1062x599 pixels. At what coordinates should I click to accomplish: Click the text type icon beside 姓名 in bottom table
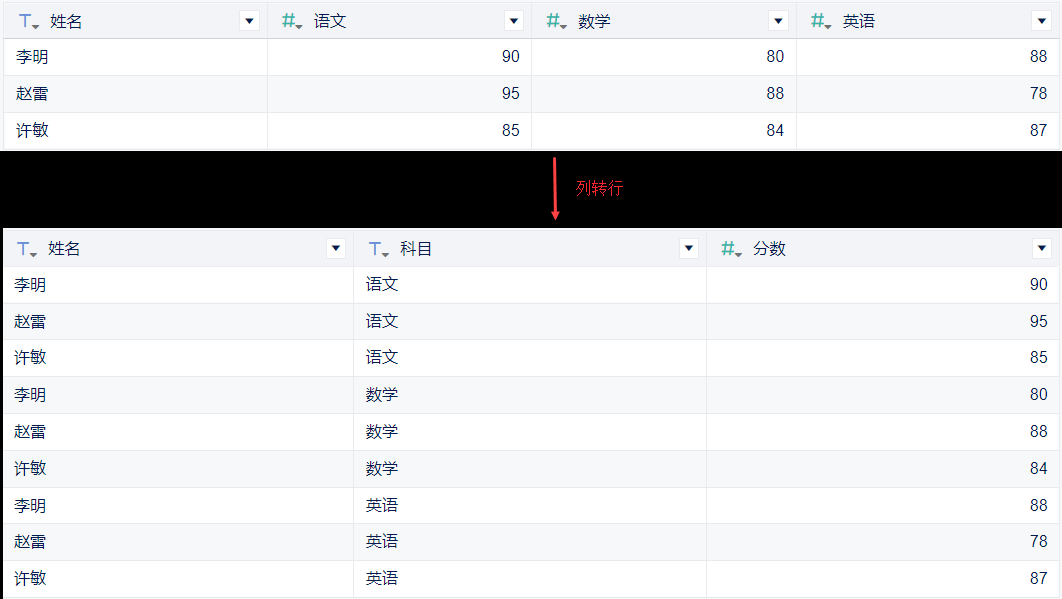pos(27,249)
